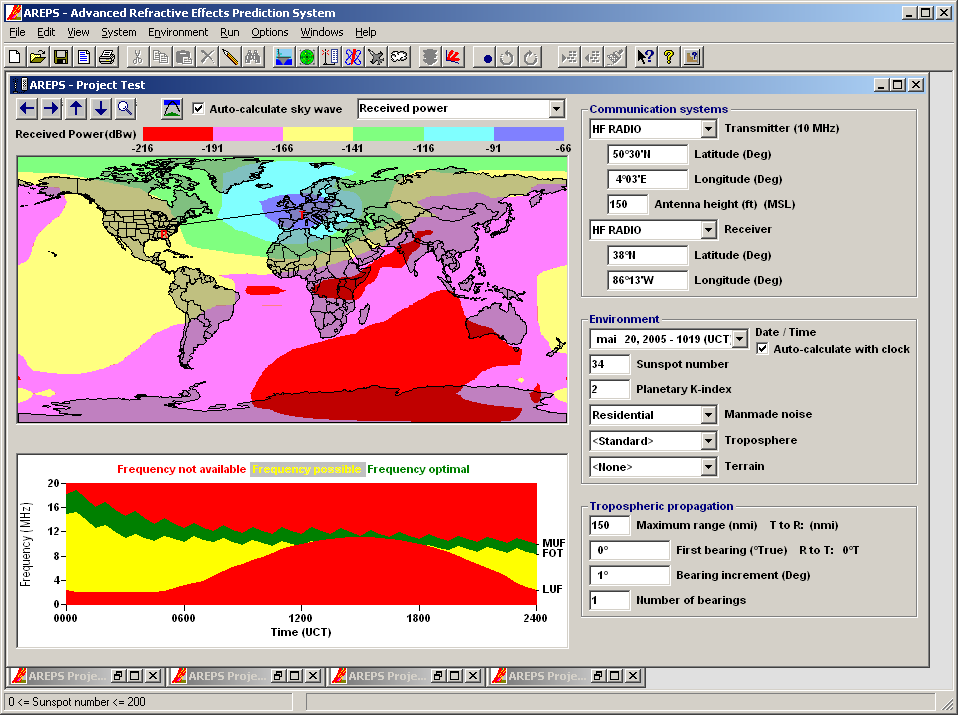Click the clipboard Paste icon

tap(184, 57)
